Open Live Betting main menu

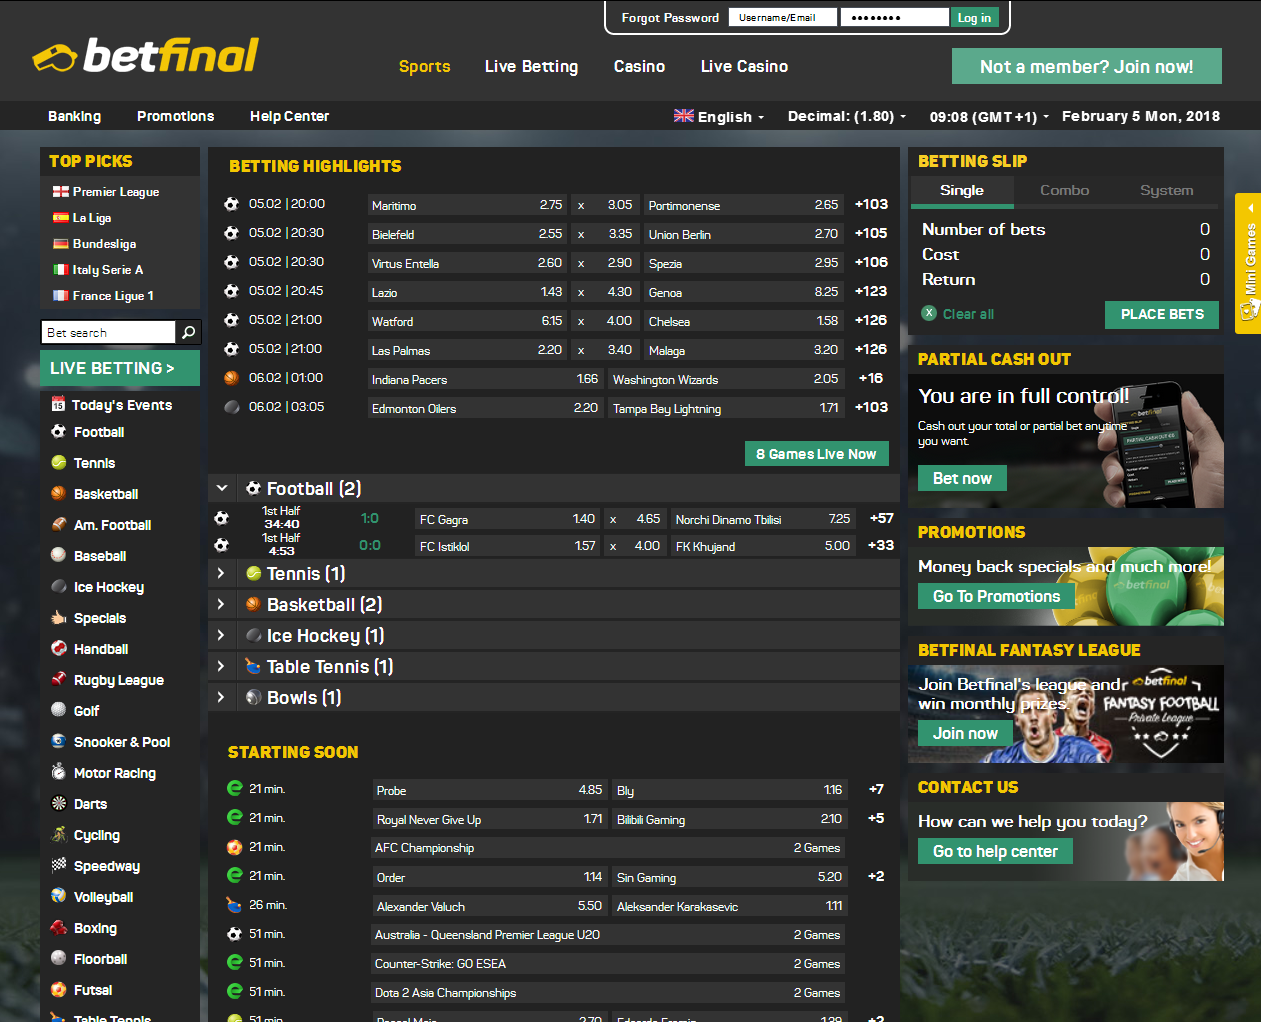point(531,66)
